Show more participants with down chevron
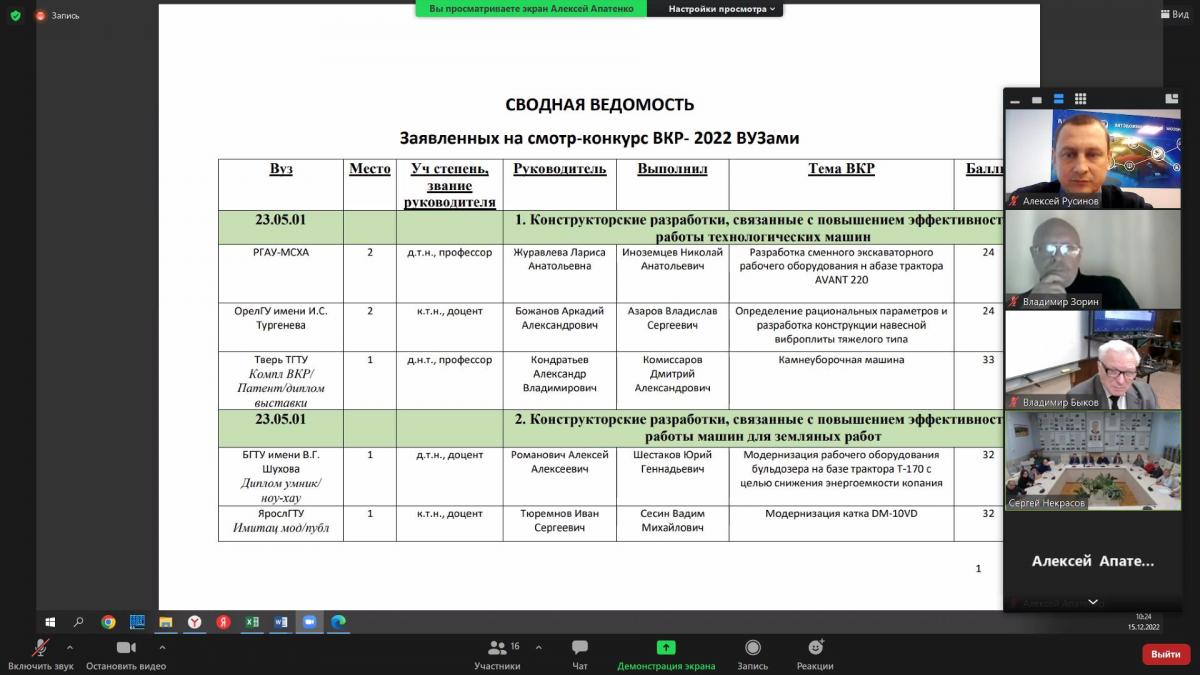This screenshot has width=1200, height=675. click(x=1093, y=602)
